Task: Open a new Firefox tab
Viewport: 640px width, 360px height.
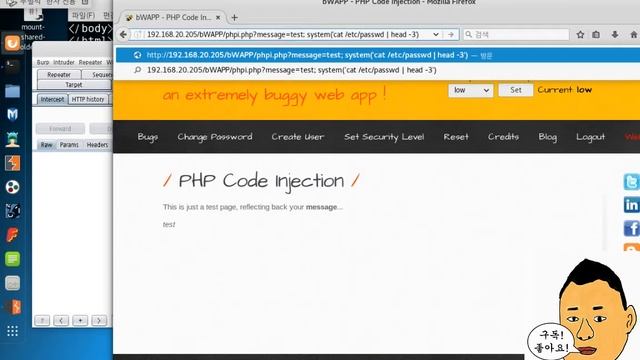Action: tap(234, 18)
